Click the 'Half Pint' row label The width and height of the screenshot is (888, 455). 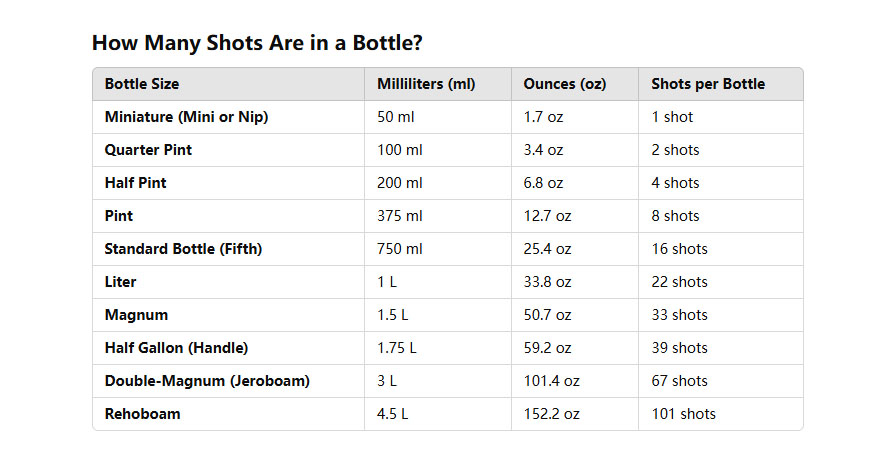coord(136,183)
